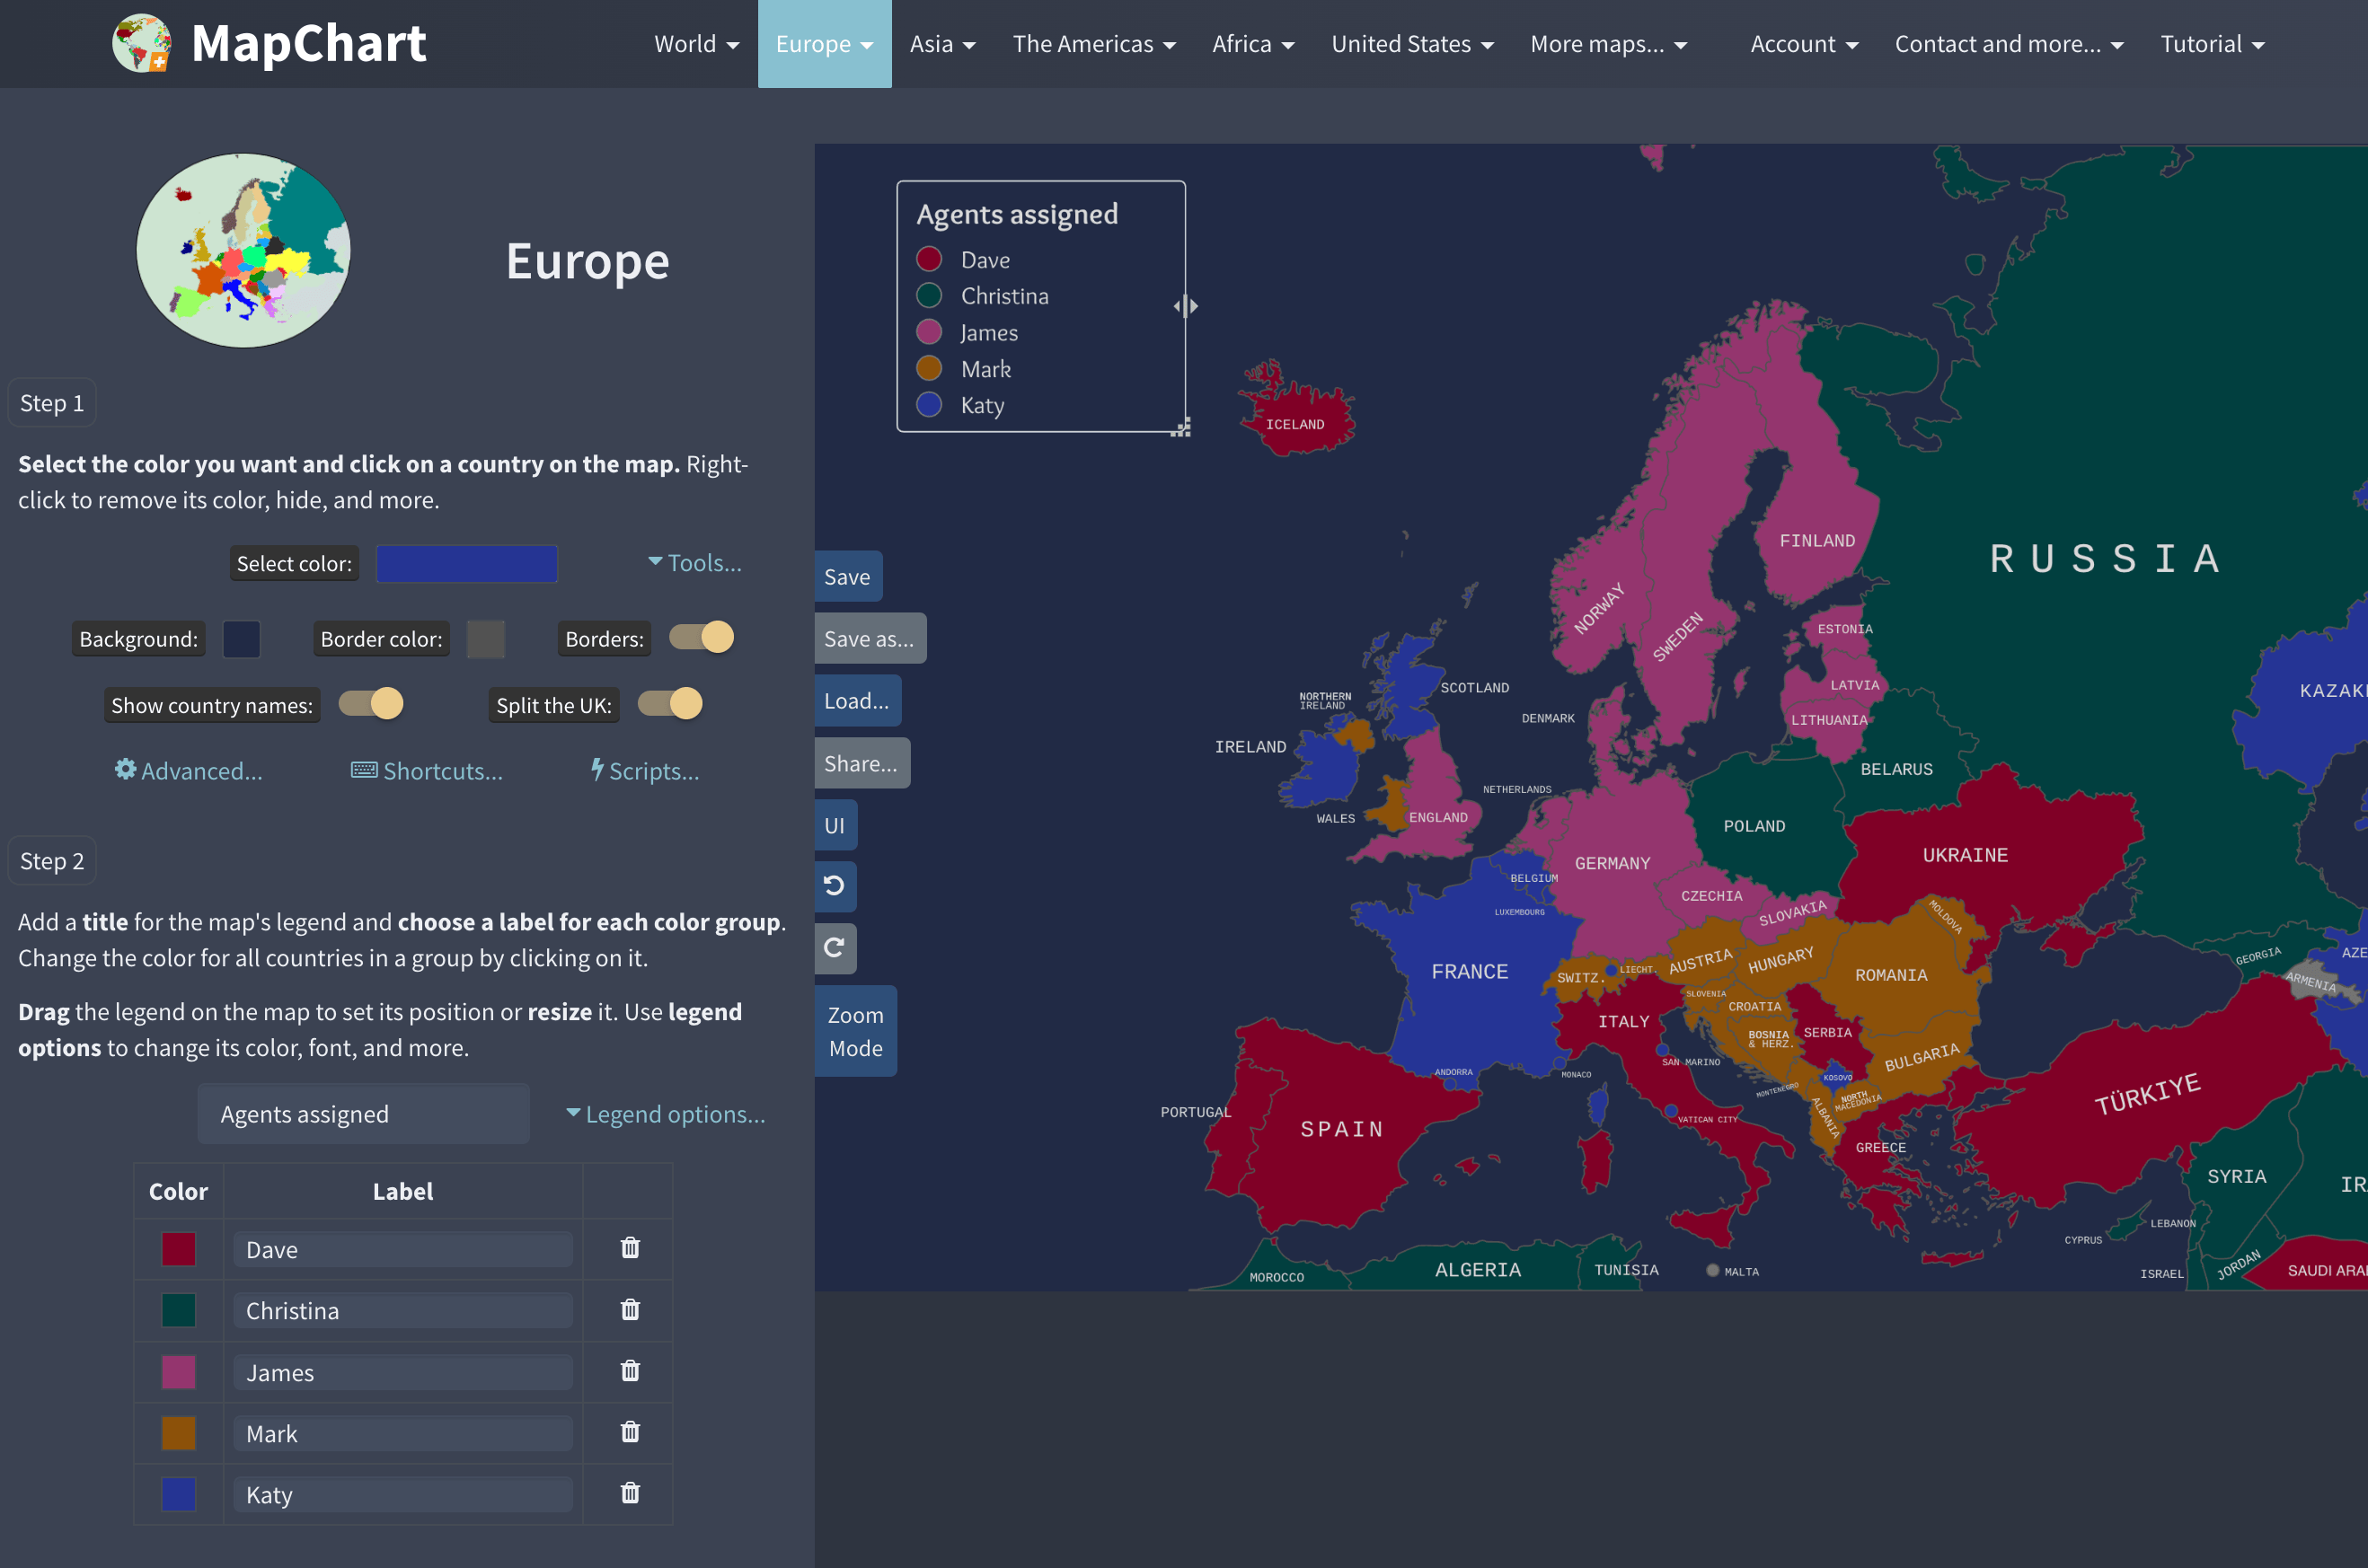Viewport: 2368px width, 1568px height.
Task: Open the More maps dropdown
Action: click(x=1605, y=44)
